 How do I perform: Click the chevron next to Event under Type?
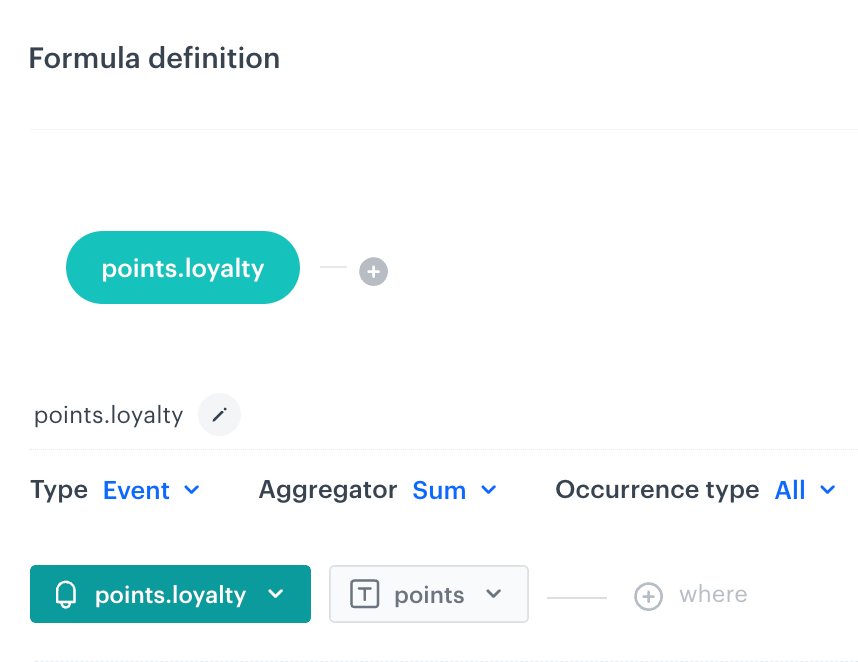point(191,491)
